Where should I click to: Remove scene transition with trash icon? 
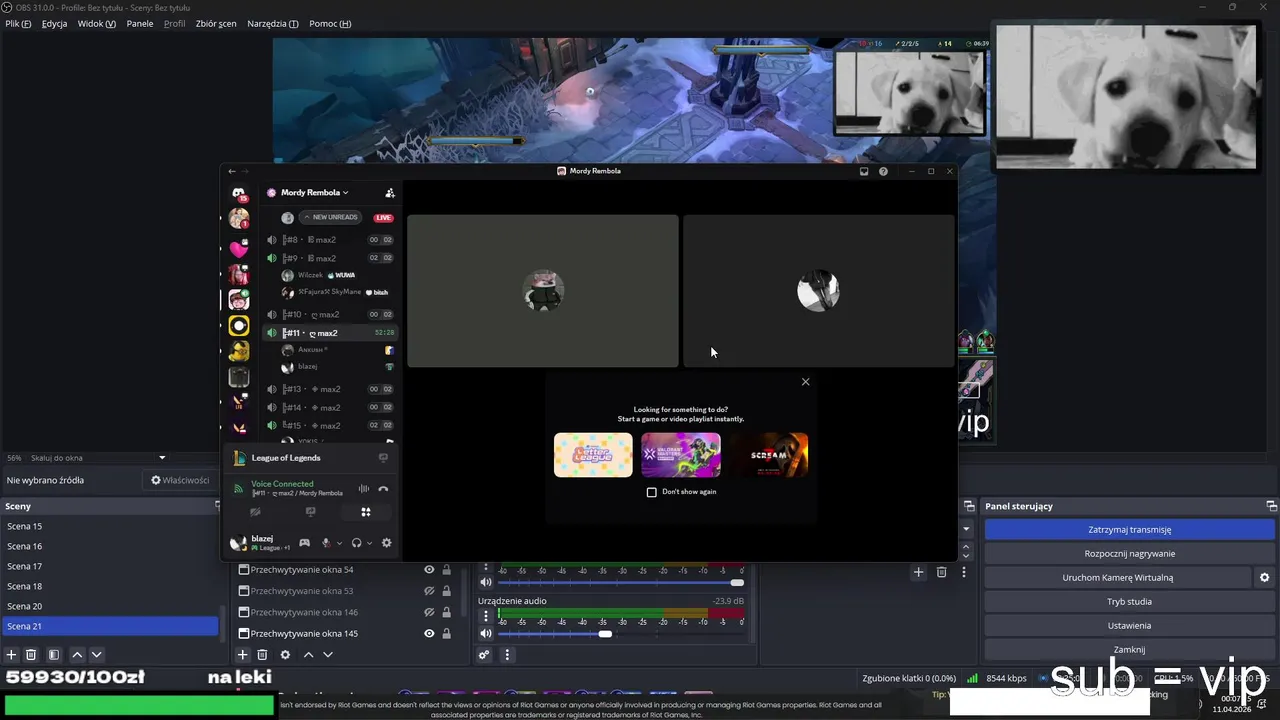[x=941, y=572]
